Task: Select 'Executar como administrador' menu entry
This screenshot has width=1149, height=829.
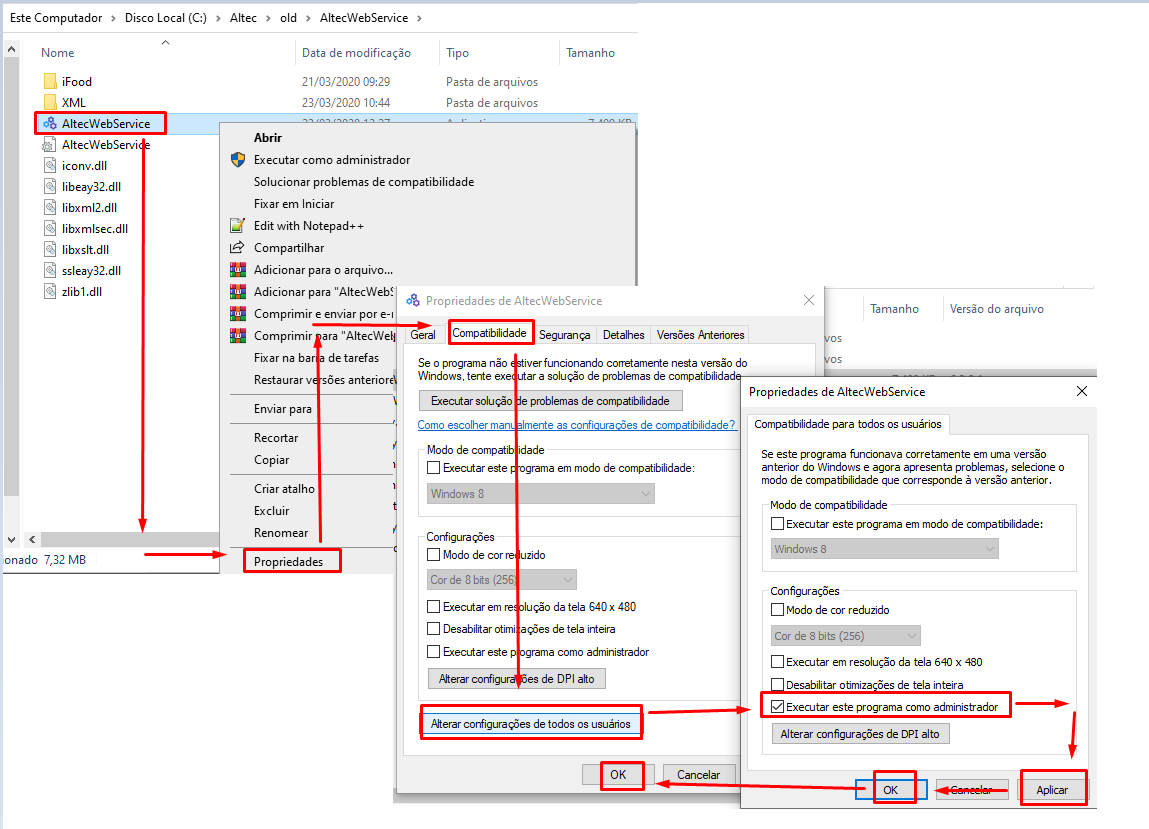Action: pyautogui.click(x=332, y=160)
